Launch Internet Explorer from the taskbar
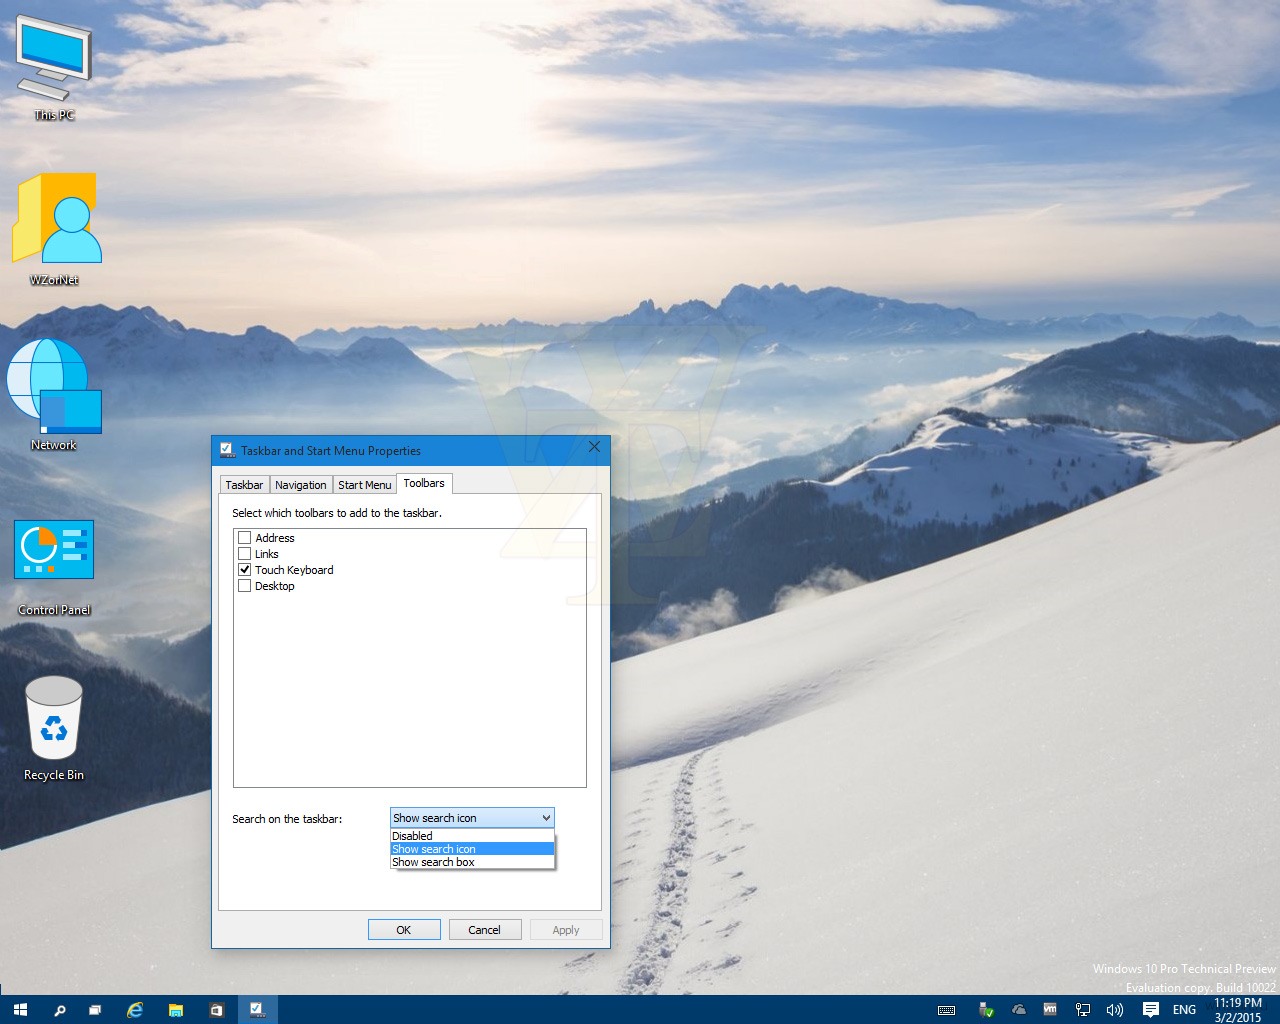The width and height of the screenshot is (1280, 1024). pos(135,1010)
